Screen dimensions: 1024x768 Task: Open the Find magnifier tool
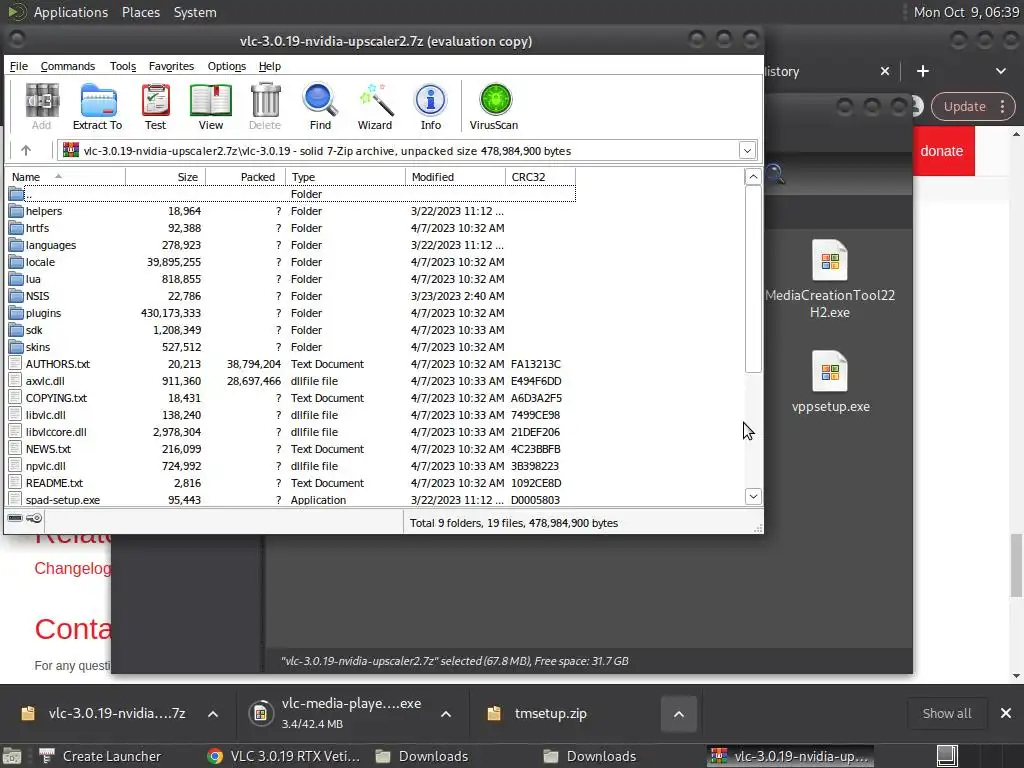pos(320,106)
